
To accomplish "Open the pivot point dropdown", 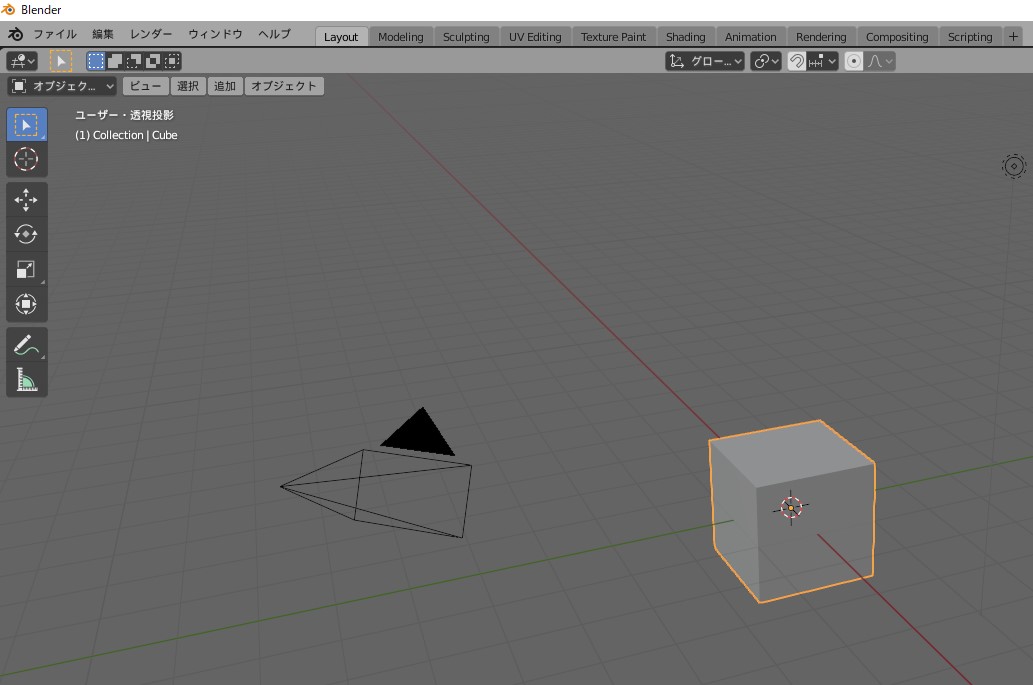I will tap(766, 61).
